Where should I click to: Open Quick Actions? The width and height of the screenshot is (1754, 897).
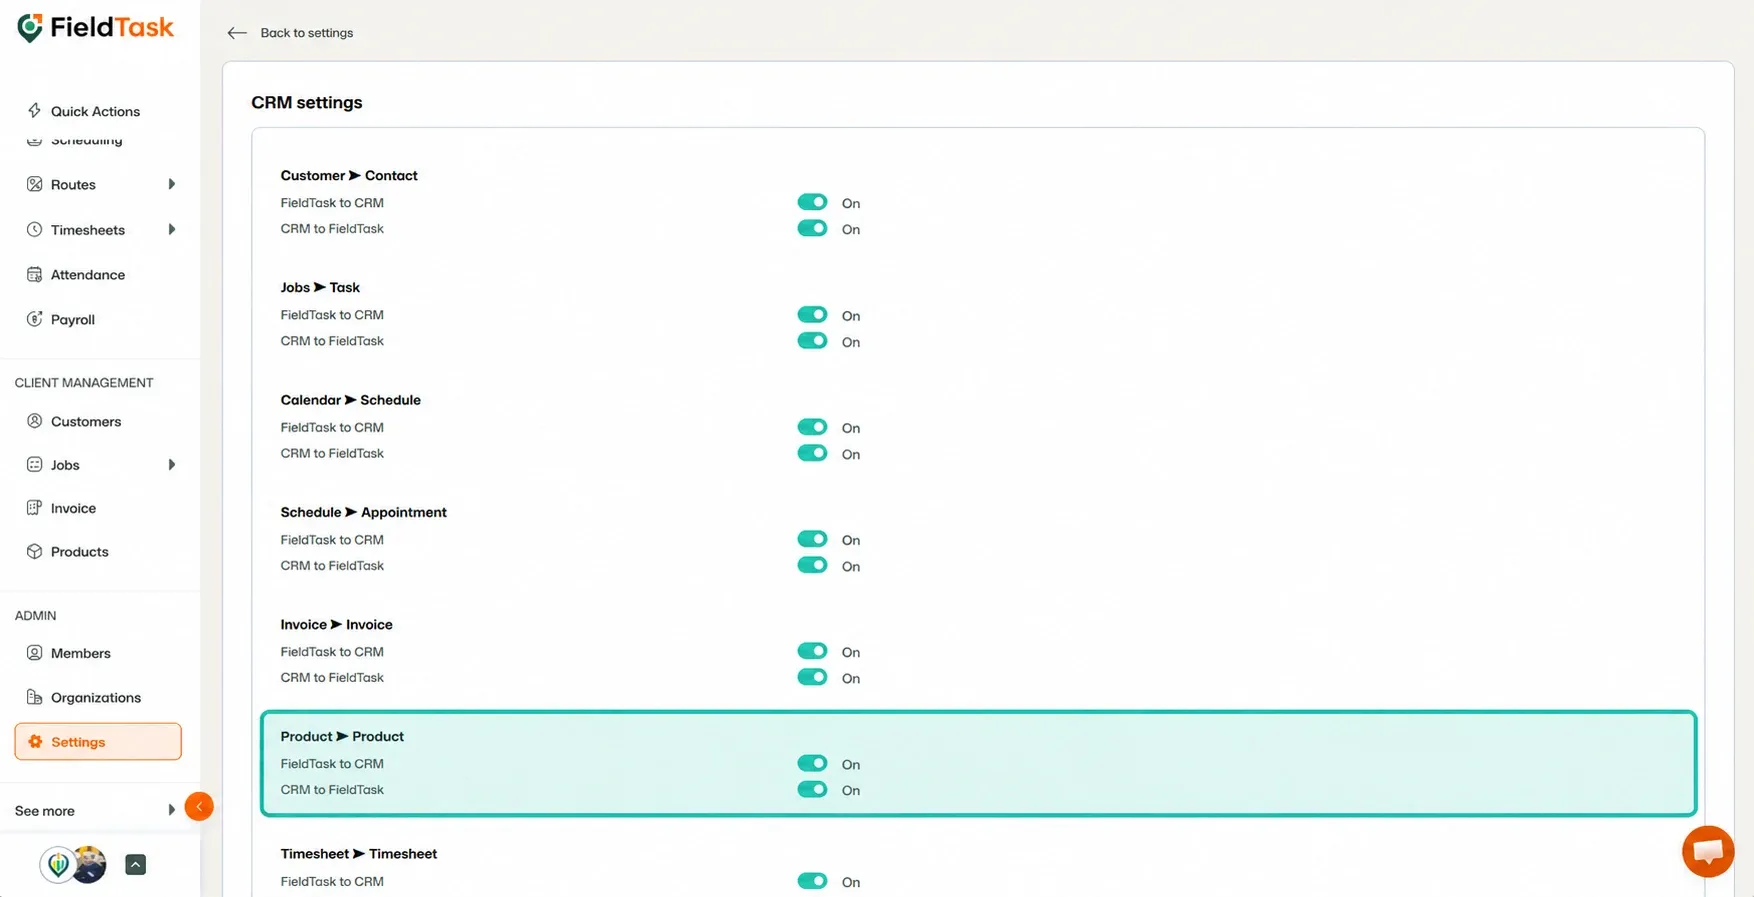point(95,111)
